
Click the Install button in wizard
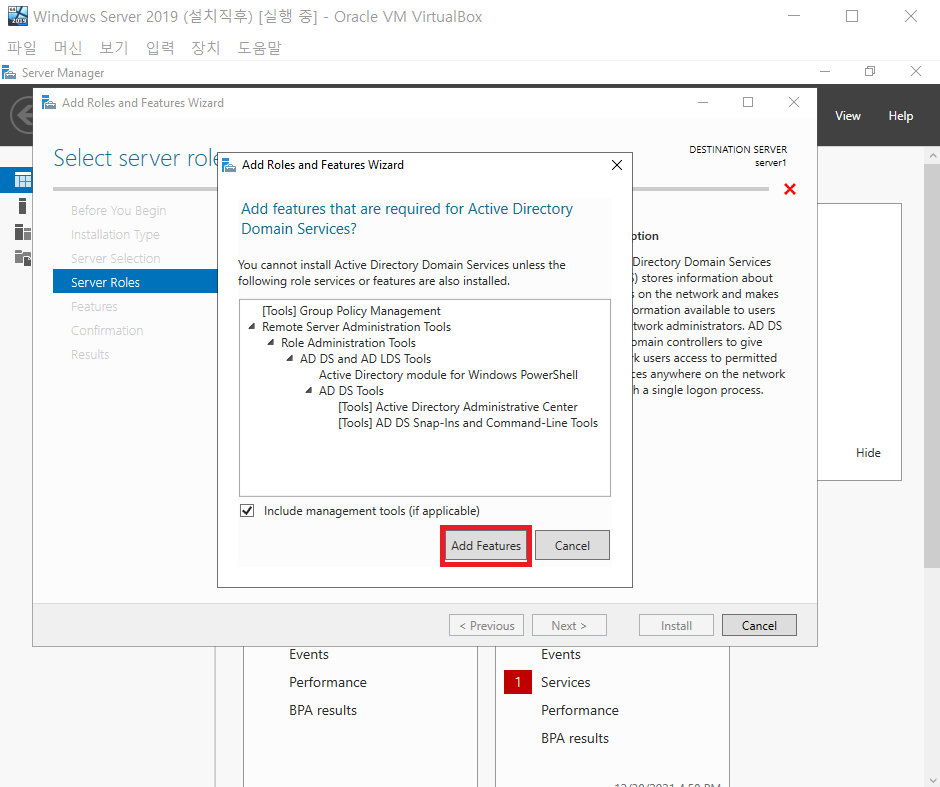coord(676,625)
